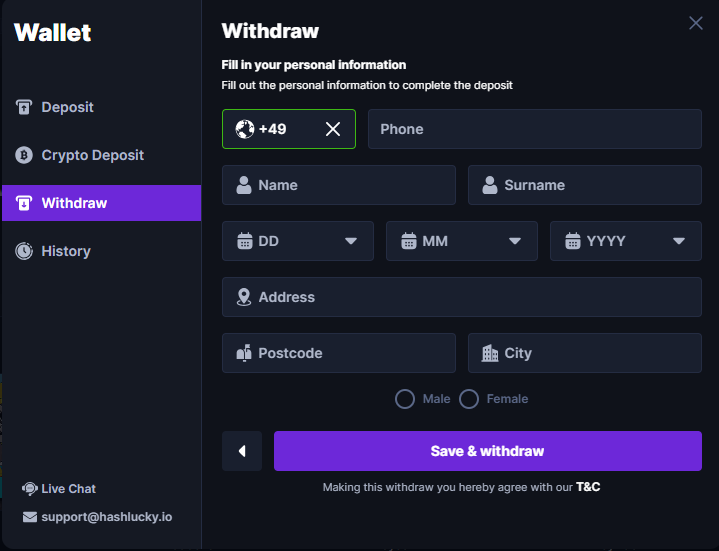Focus the Phone input field
Screen dimensions: 719x551
tap(535, 129)
